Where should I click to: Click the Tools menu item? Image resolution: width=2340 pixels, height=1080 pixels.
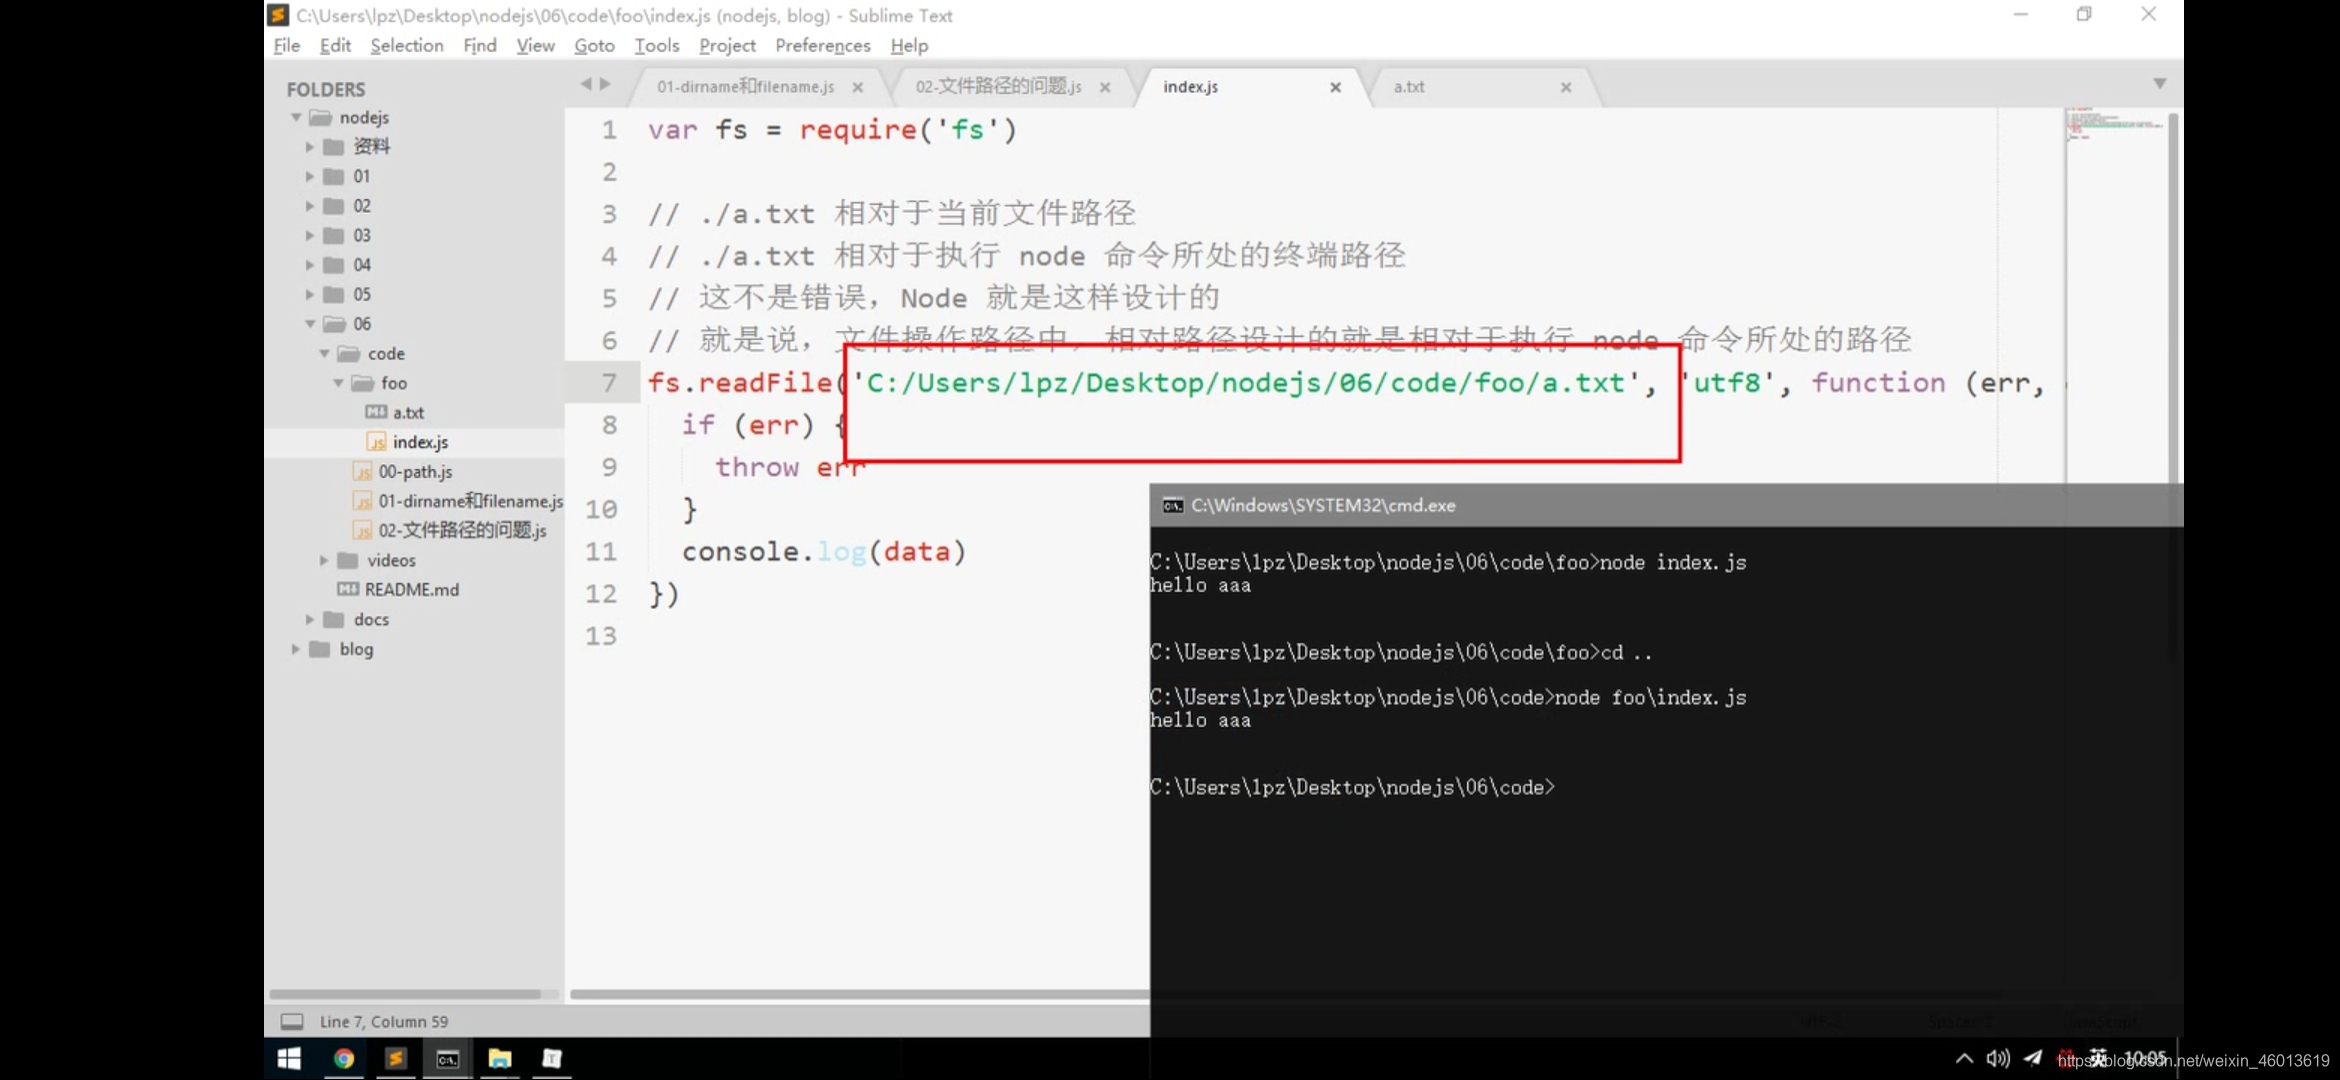(657, 45)
